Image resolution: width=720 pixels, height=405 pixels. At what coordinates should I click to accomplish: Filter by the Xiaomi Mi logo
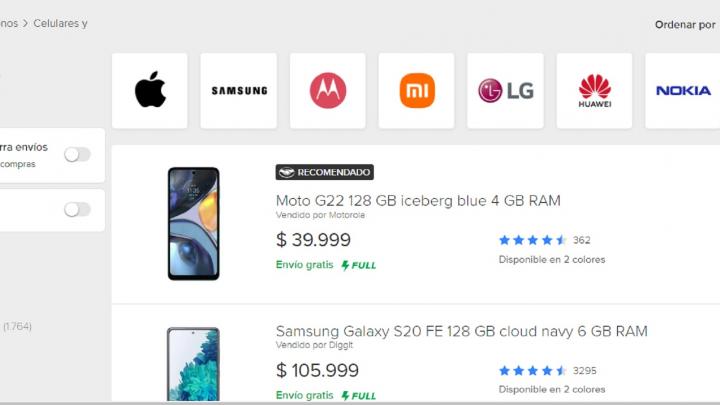416,90
